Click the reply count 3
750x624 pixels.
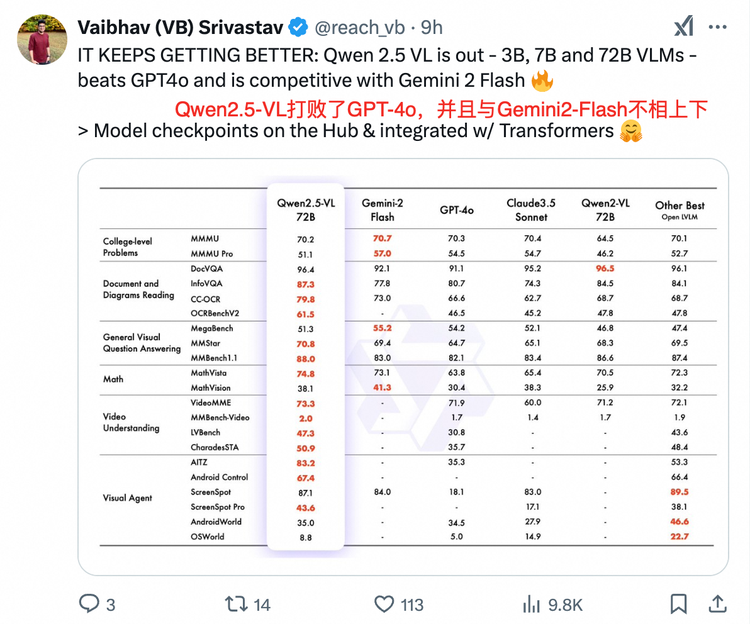110,605
